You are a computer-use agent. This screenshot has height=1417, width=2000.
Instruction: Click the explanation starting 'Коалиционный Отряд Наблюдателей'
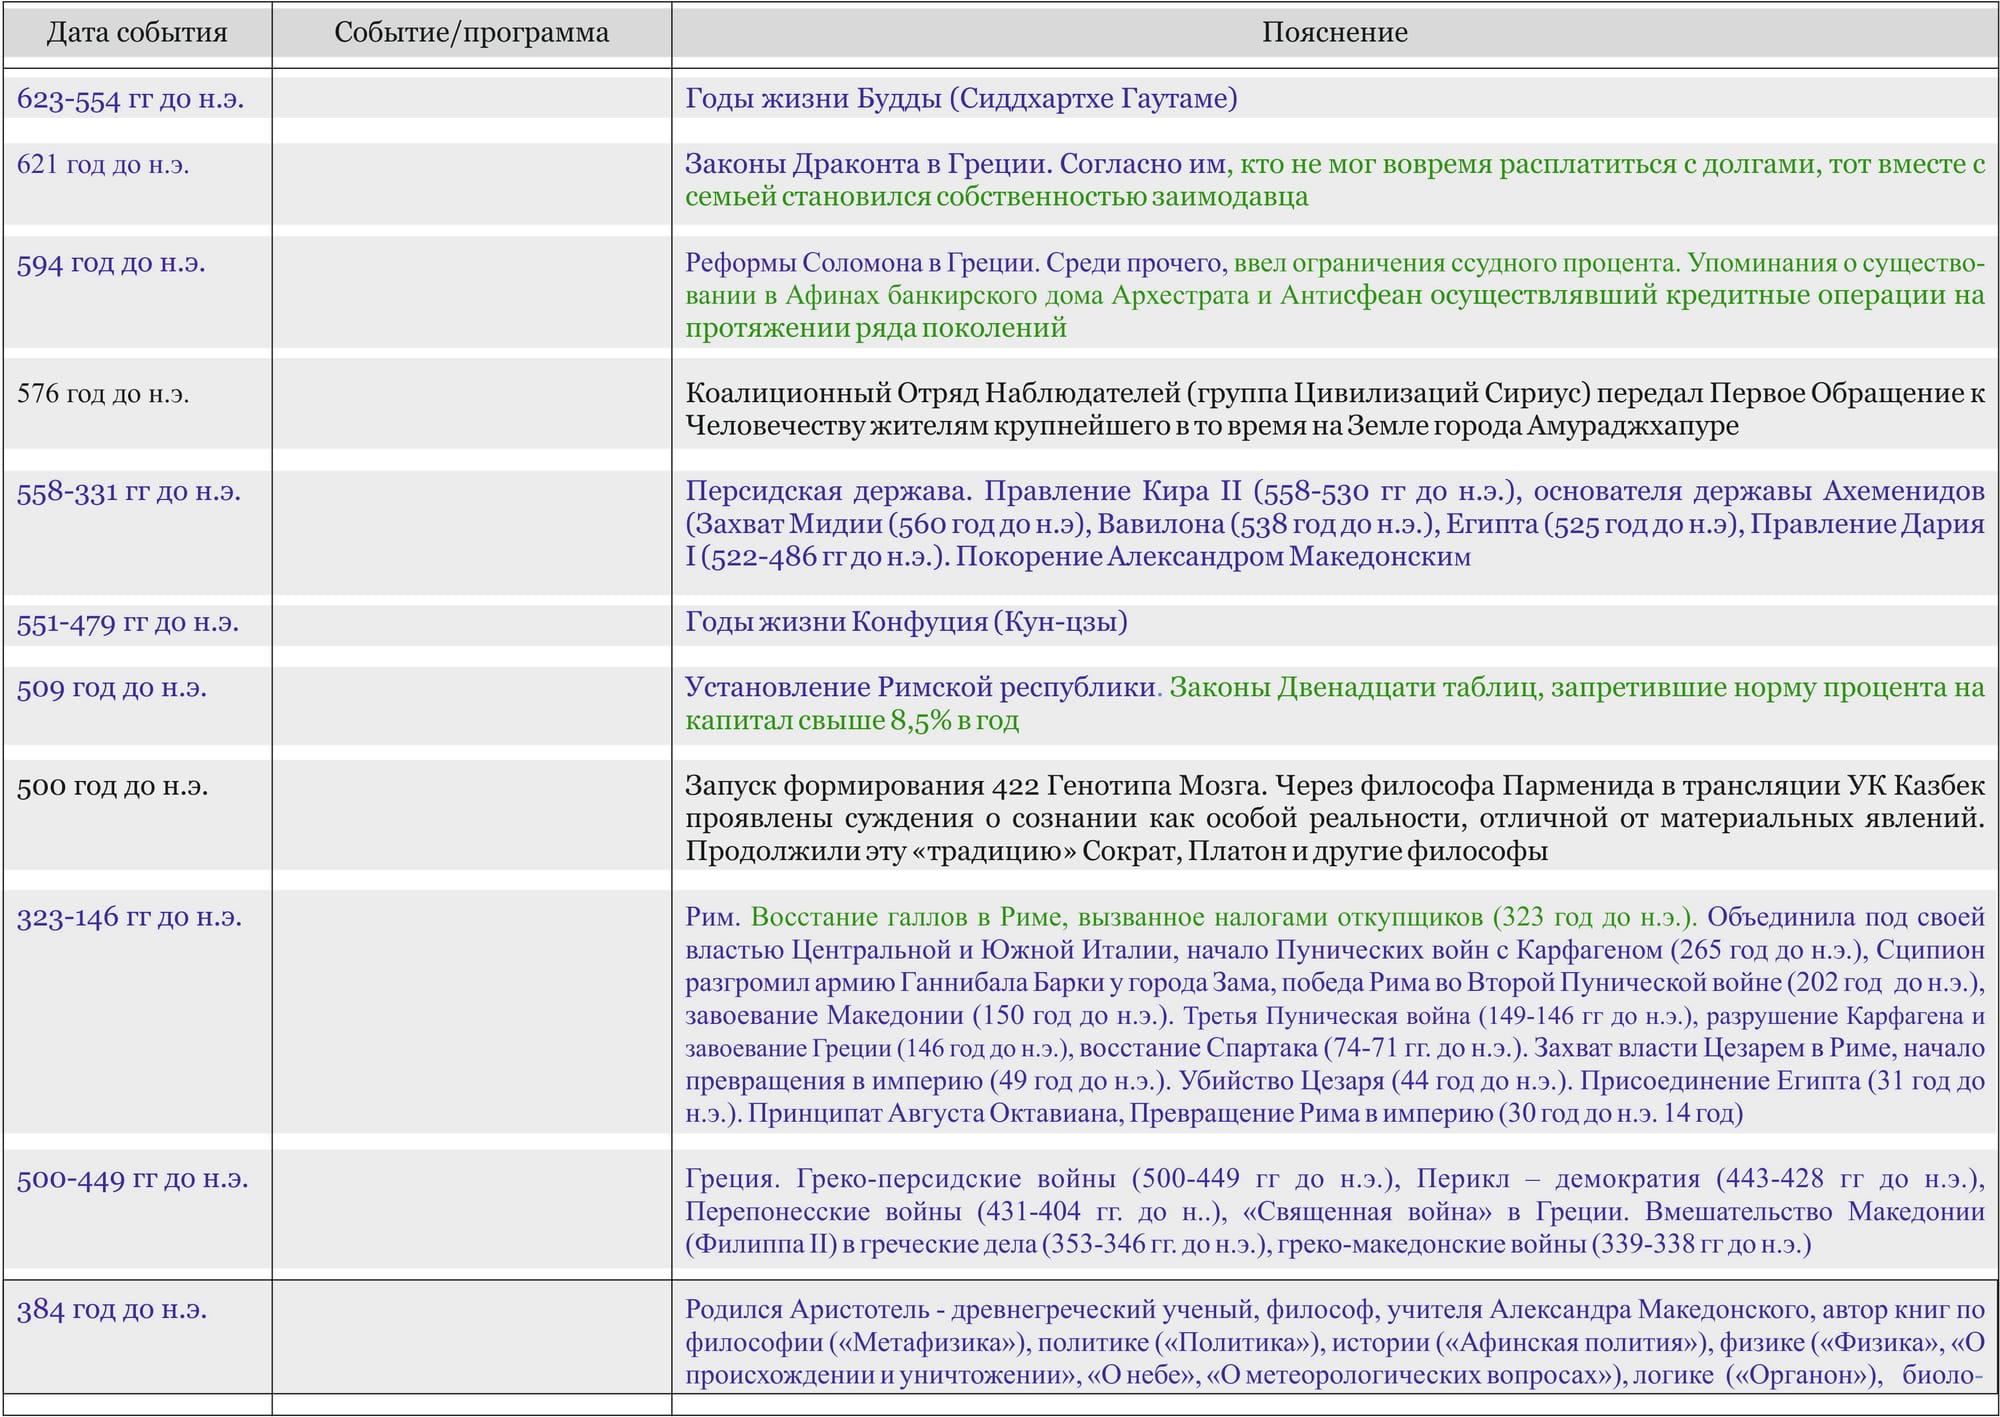[x=1335, y=410]
